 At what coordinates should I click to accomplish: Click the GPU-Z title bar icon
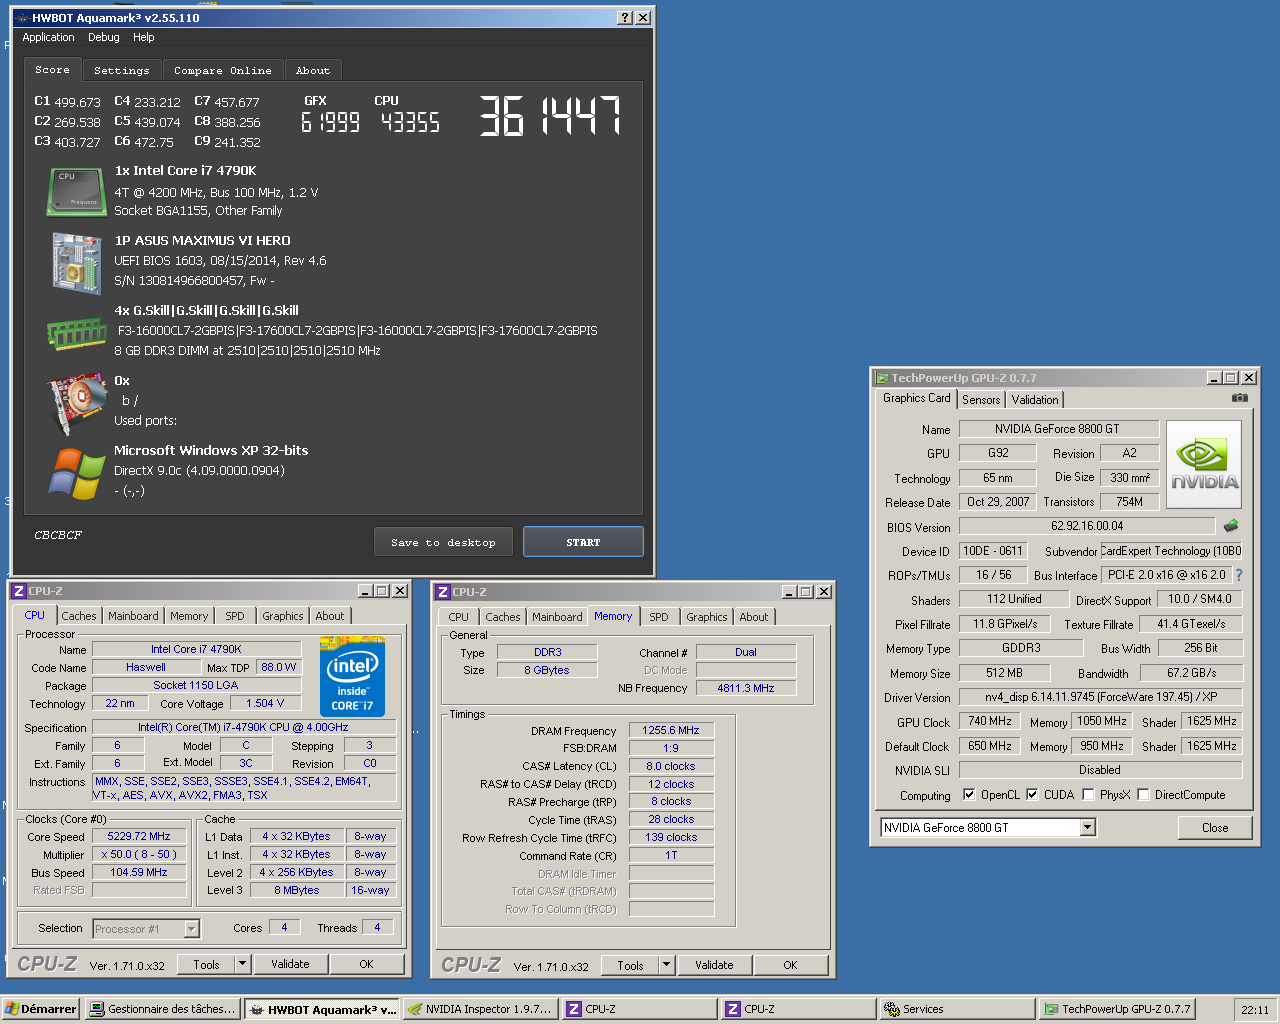coord(882,378)
